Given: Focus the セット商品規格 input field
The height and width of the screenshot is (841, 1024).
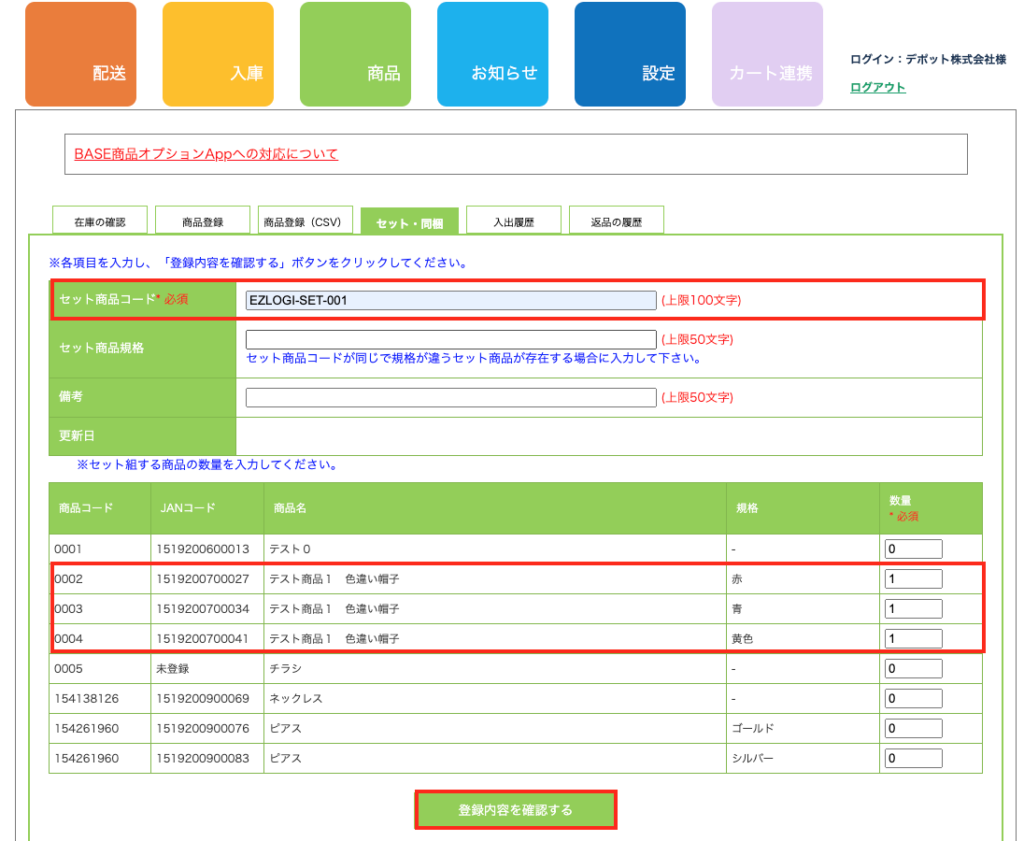Looking at the screenshot, I should click(451, 339).
